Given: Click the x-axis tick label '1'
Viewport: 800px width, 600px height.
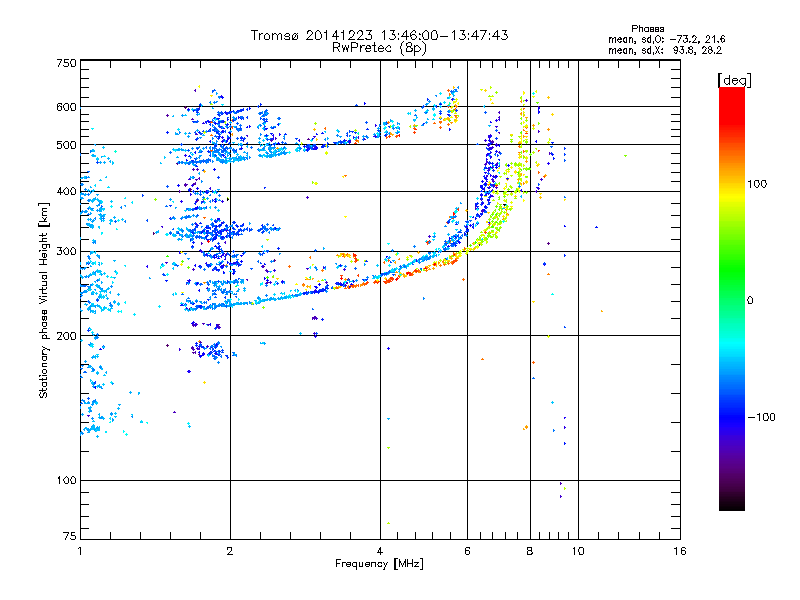Looking at the screenshot, I should click(x=80, y=551).
